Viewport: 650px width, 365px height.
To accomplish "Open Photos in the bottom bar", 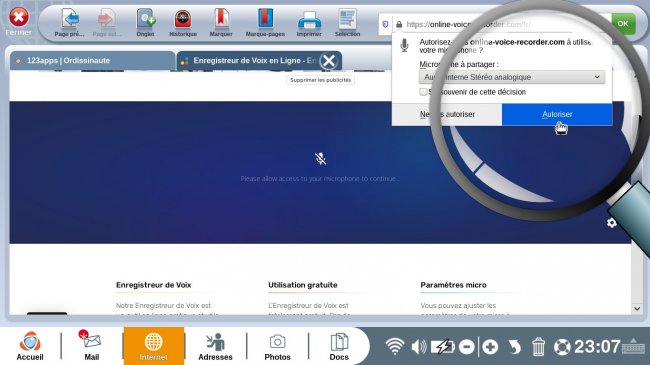I will coord(277,346).
